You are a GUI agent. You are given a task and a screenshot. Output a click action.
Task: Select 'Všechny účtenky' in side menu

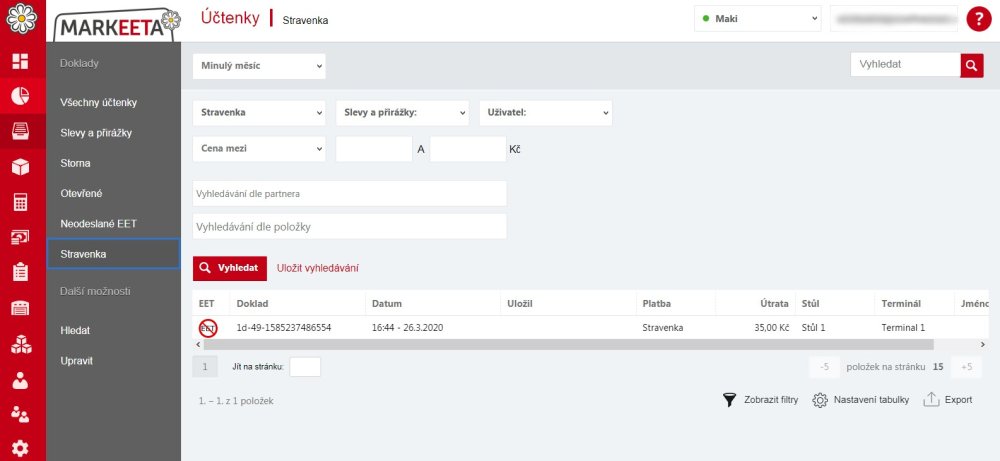click(x=98, y=102)
